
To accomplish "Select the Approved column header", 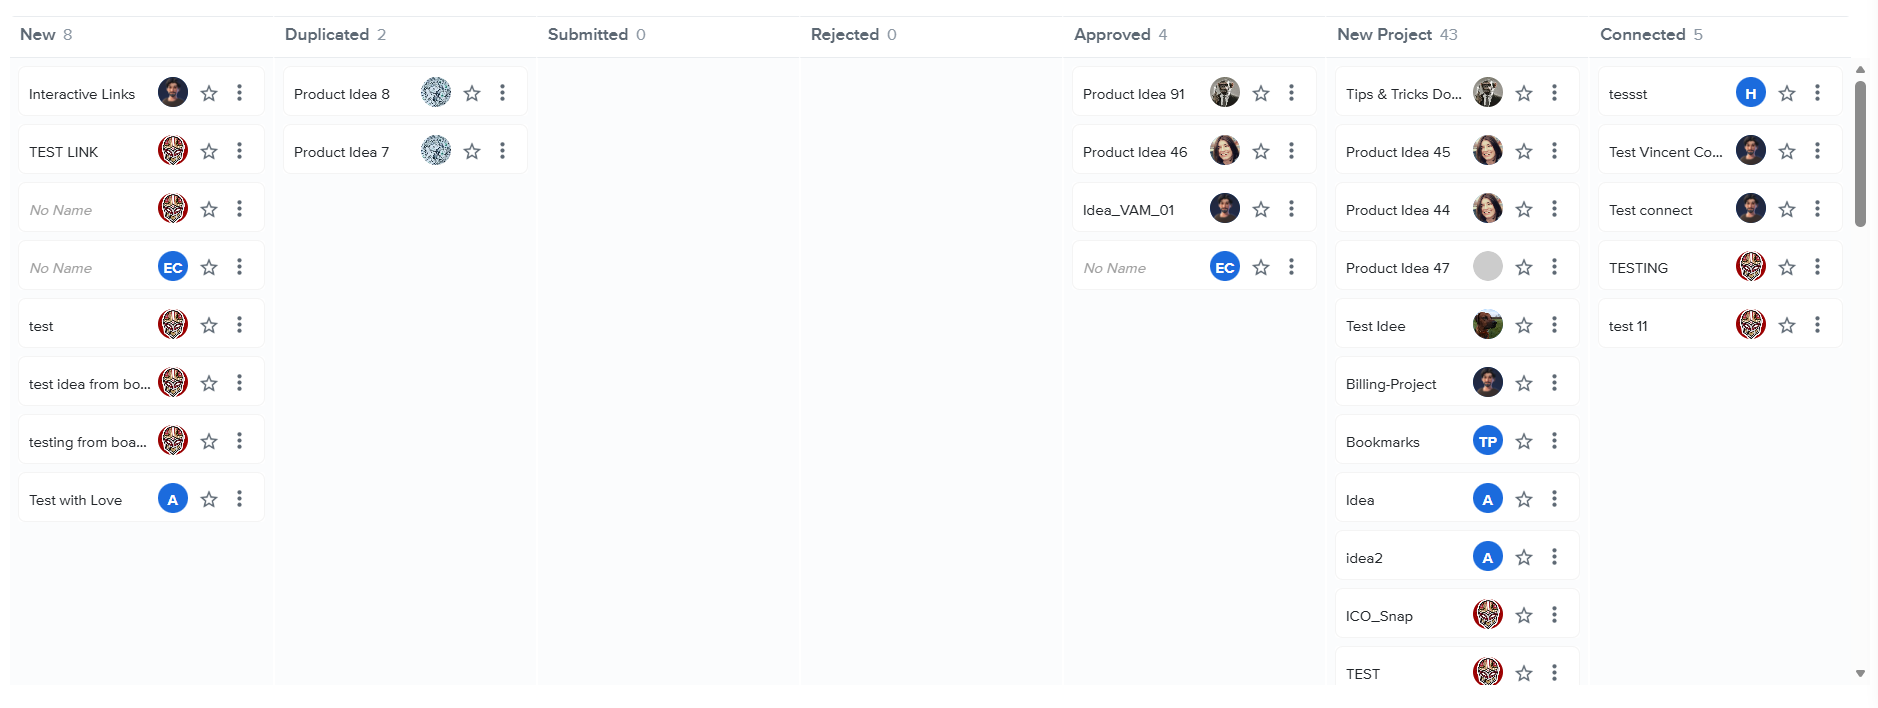I will tap(1120, 34).
